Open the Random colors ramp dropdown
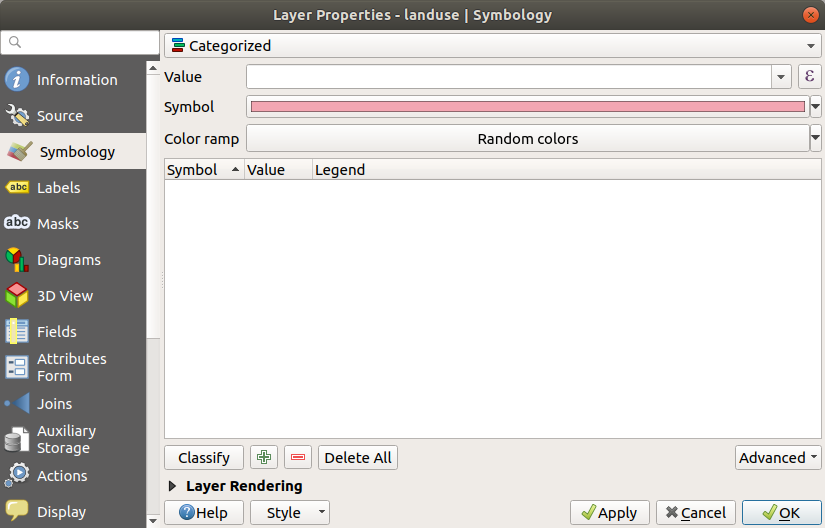 tap(815, 139)
